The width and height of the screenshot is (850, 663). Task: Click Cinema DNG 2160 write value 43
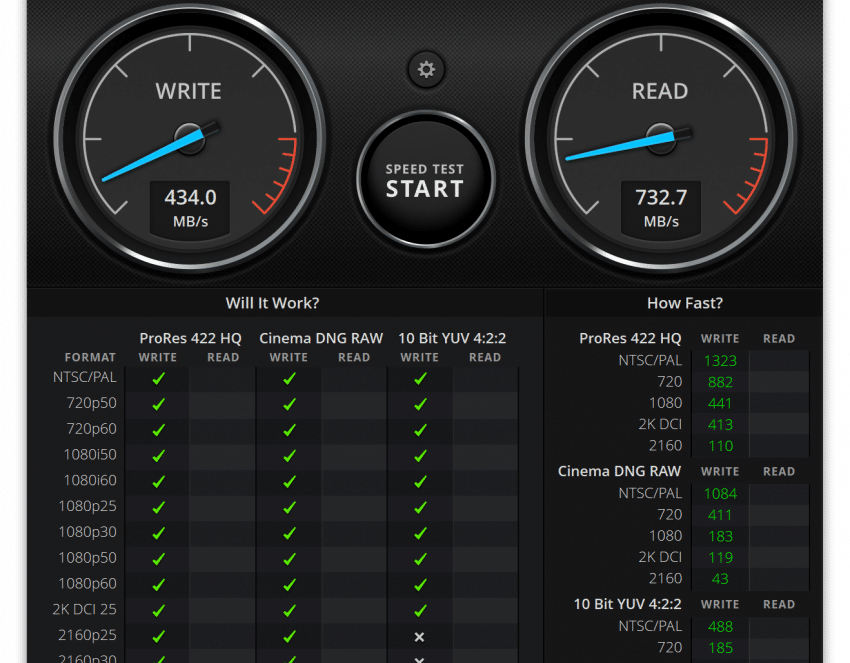(x=720, y=579)
